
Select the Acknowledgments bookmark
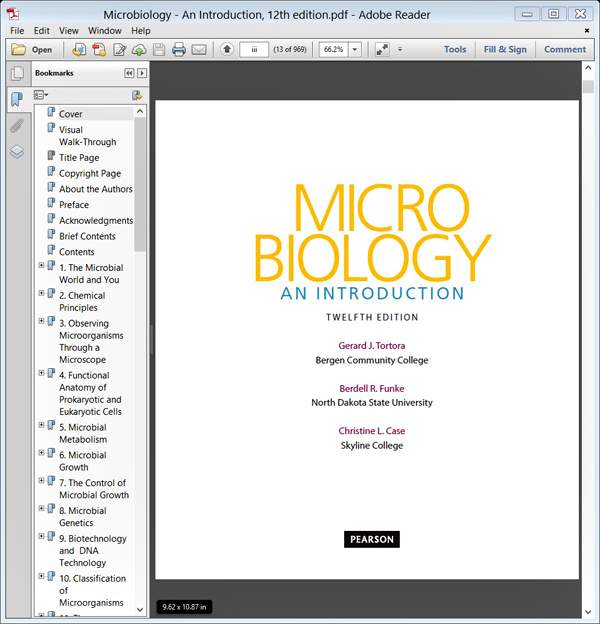96,220
